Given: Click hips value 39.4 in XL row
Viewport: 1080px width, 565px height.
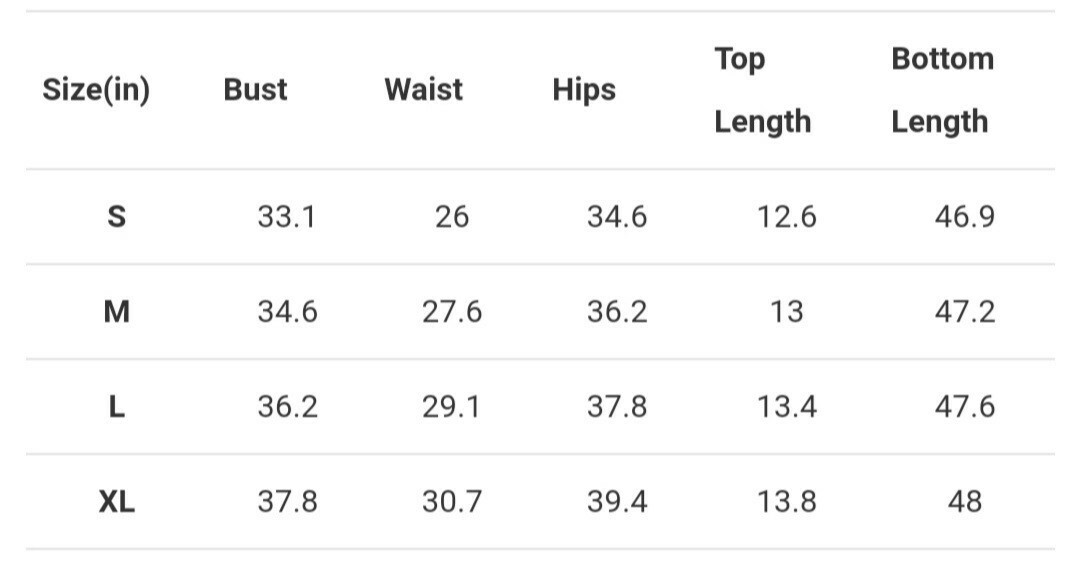Looking at the screenshot, I should [x=617, y=502].
